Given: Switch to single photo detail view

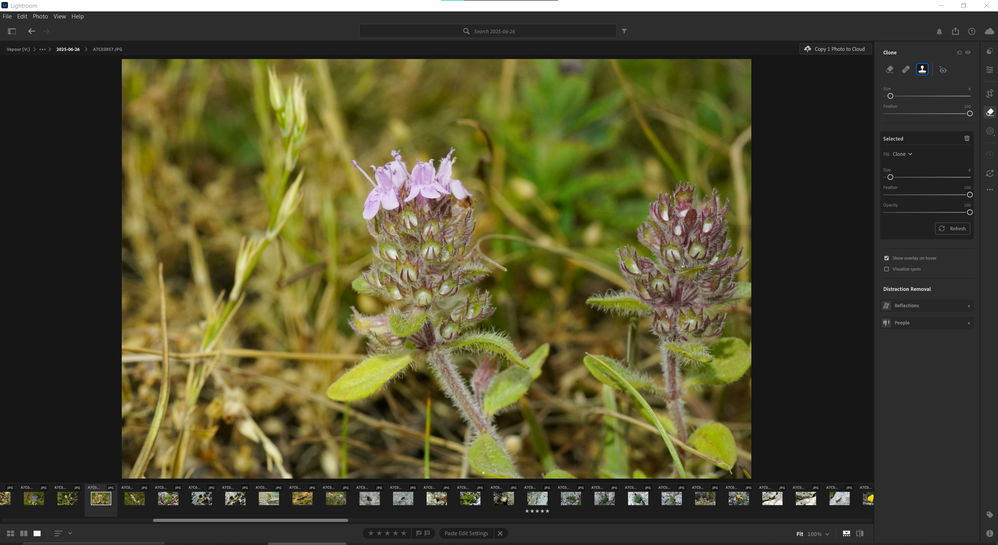Looking at the screenshot, I should [x=37, y=533].
